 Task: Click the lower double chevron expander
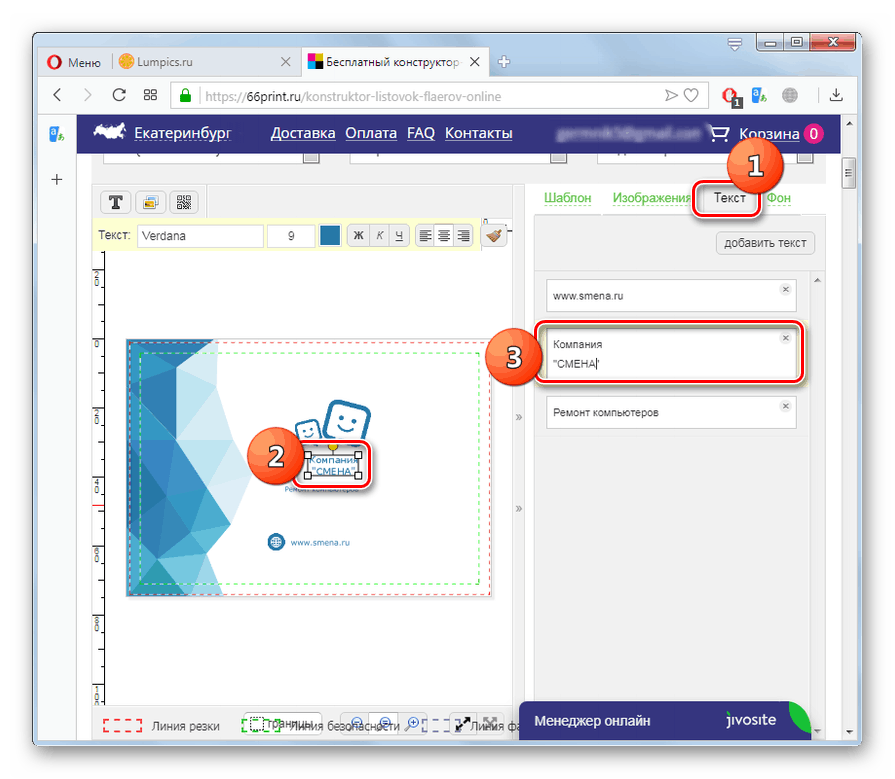(x=519, y=508)
